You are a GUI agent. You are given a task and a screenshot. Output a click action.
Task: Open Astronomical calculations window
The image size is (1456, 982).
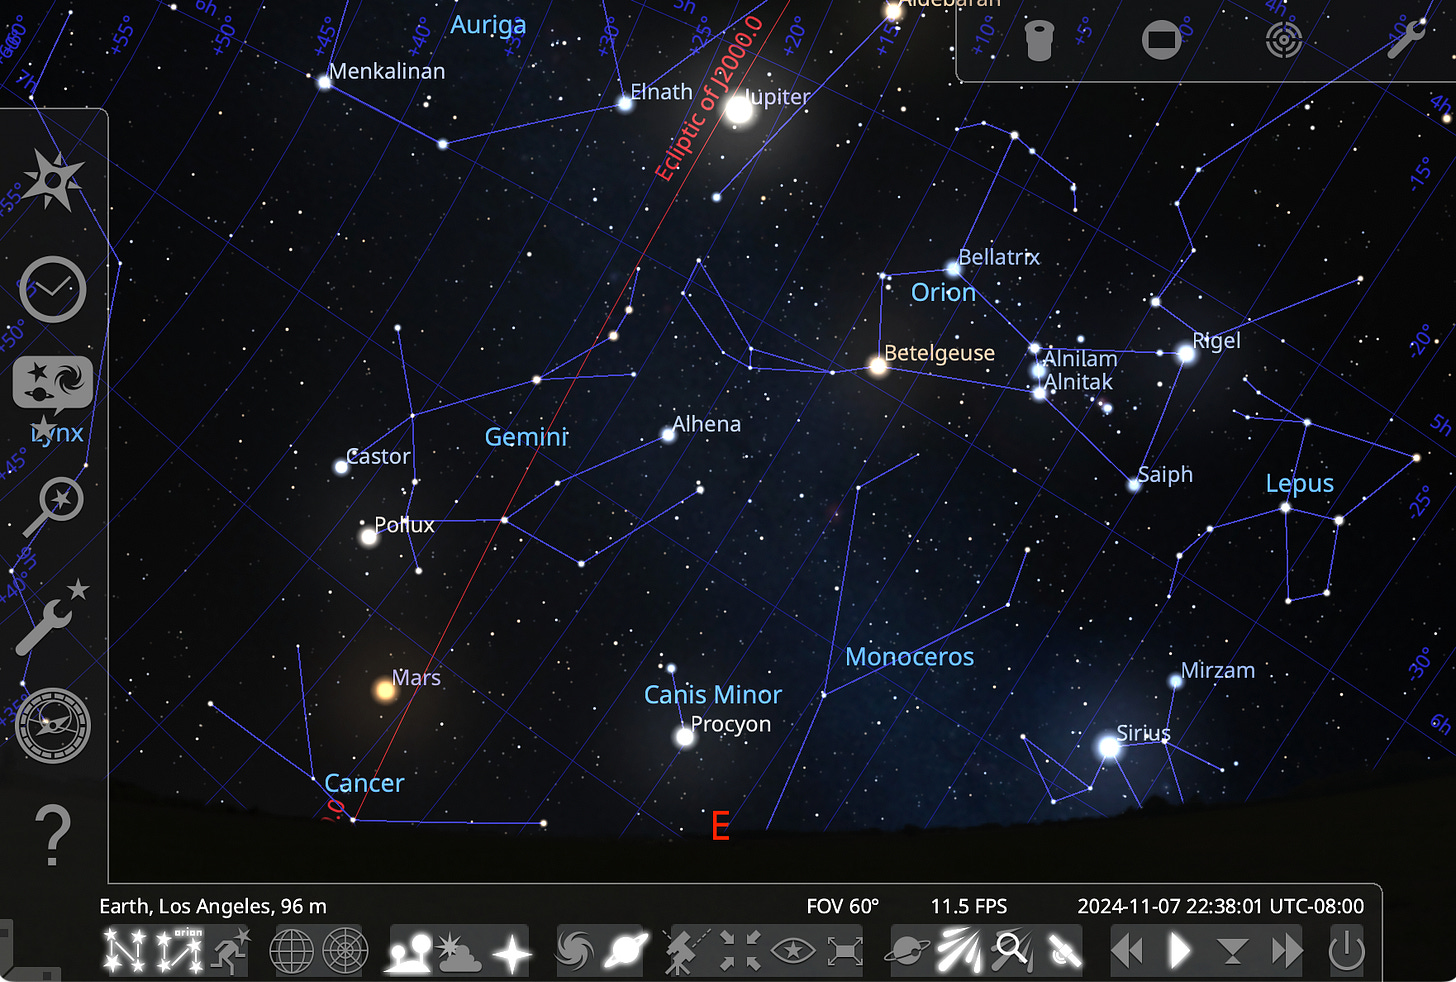click(53, 726)
